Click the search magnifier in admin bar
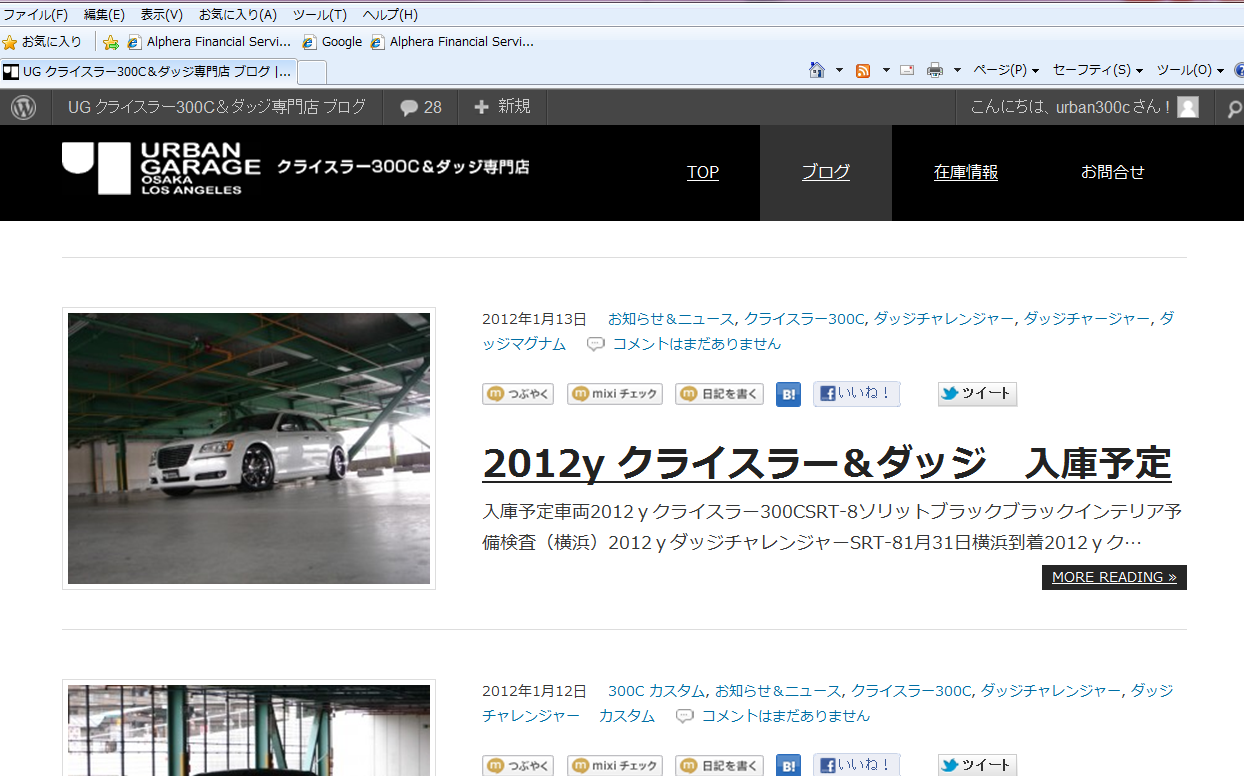Screen dimensions: 1244x776 (1234, 109)
